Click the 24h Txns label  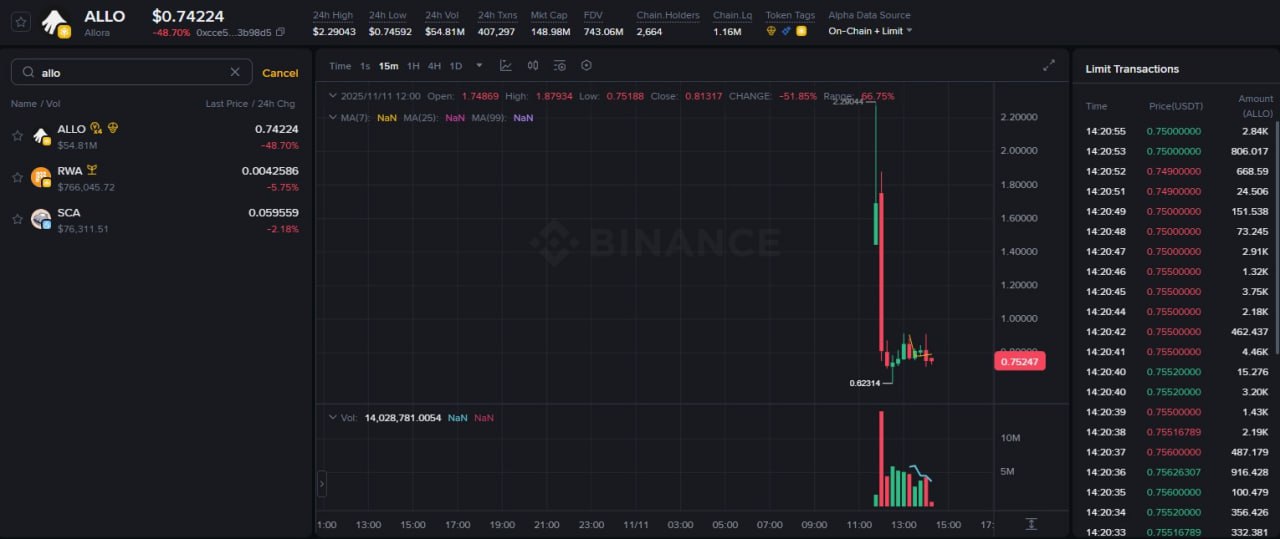tap(497, 16)
